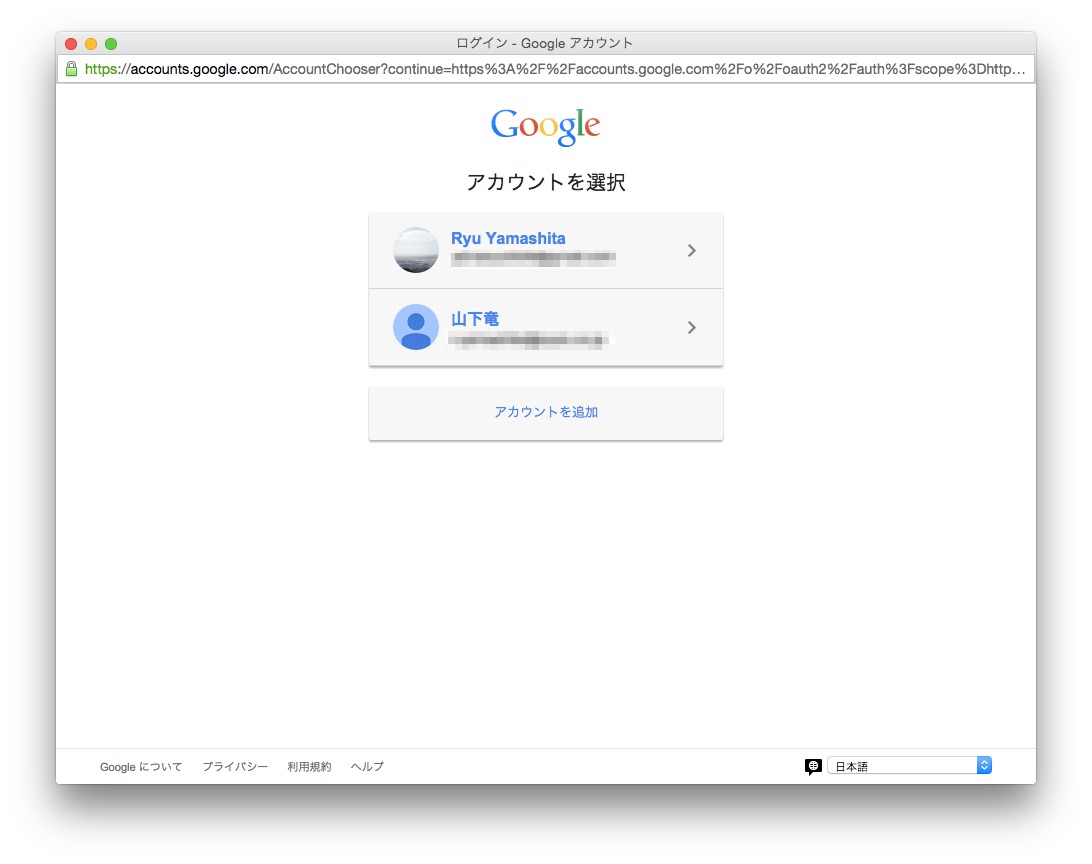The height and width of the screenshot is (864, 1092).
Task: Maximize the window with the green button
Action: 111,44
